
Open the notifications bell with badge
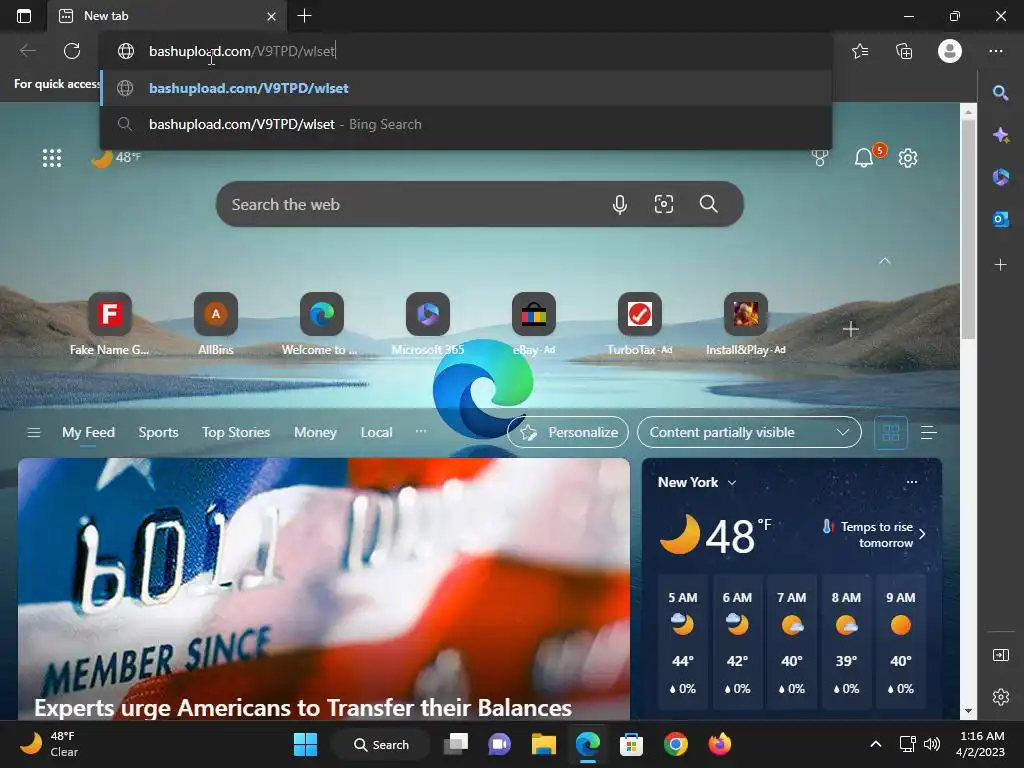[865, 157]
